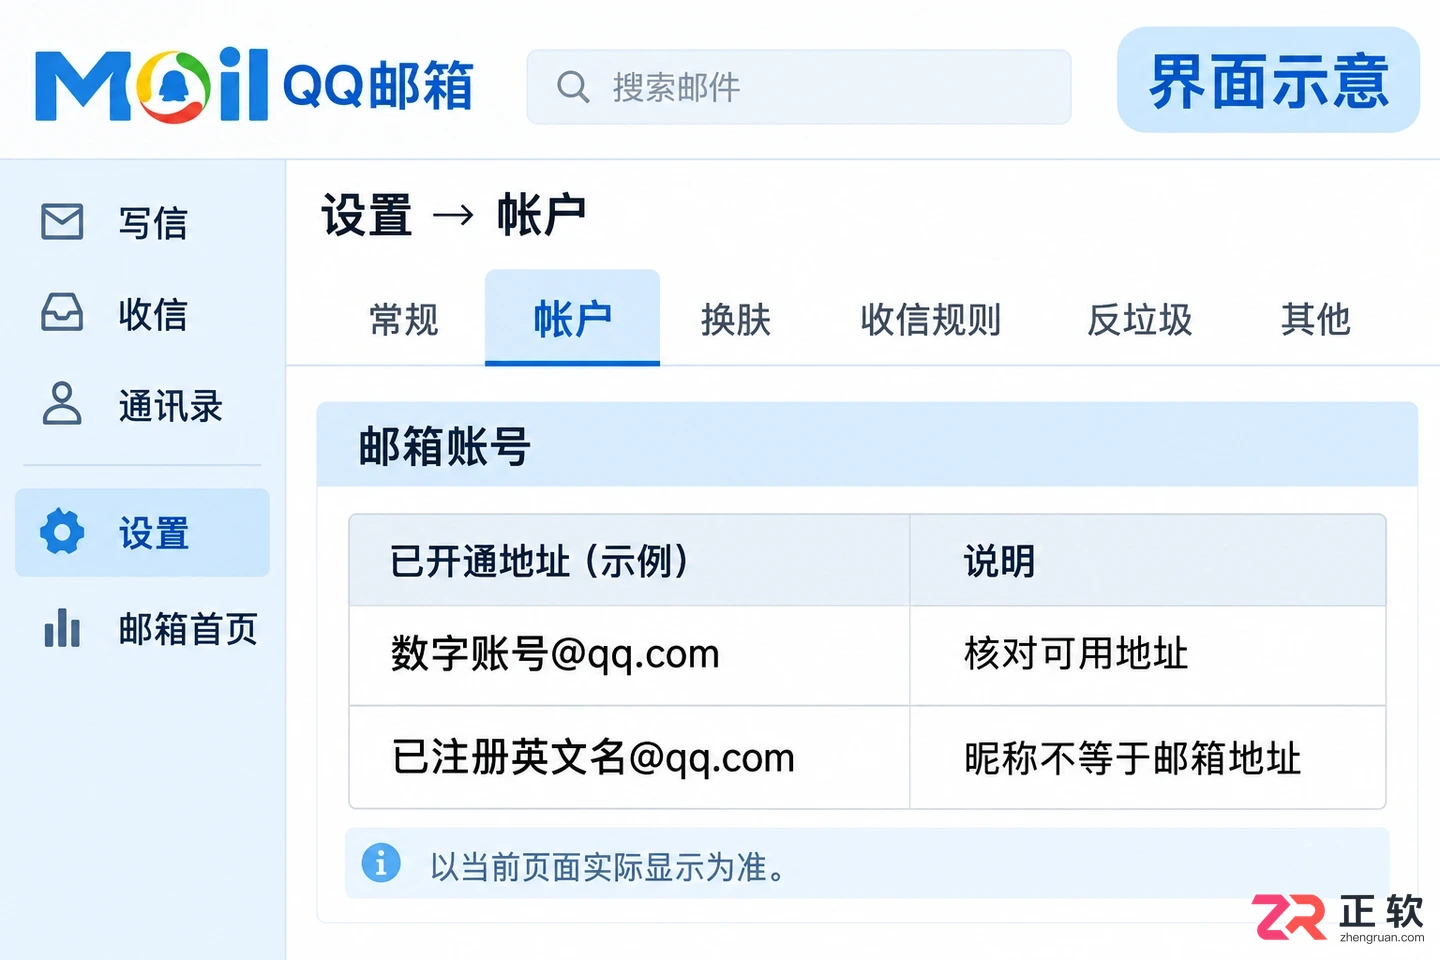Click the 邮箱账号 section header

pyautogui.click(x=867, y=445)
